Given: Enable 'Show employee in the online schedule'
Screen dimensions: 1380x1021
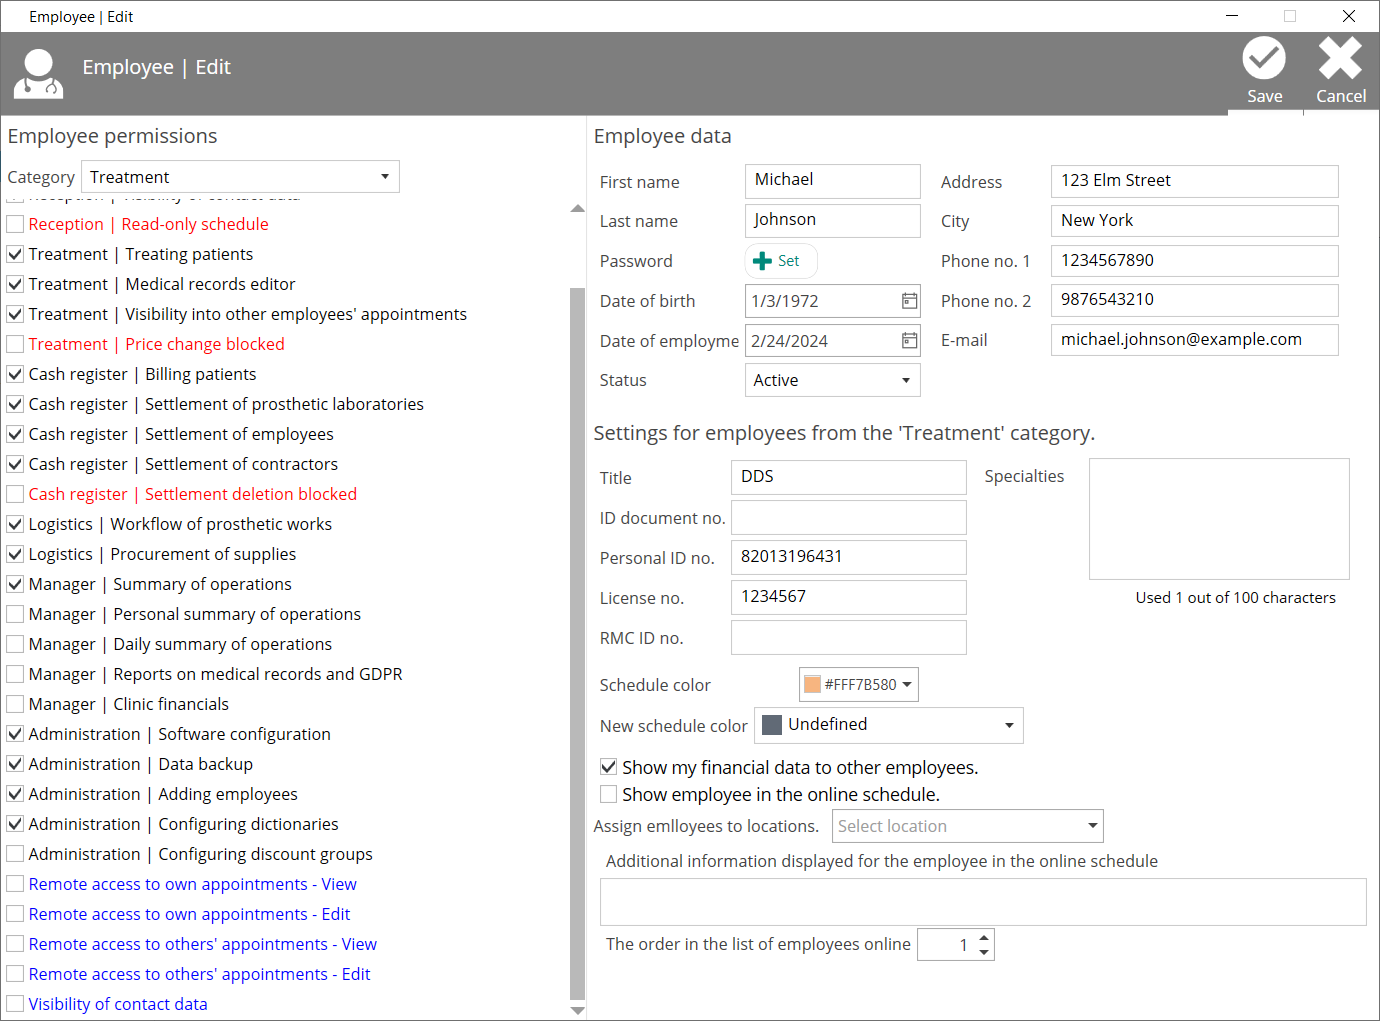Looking at the screenshot, I should click(608, 794).
